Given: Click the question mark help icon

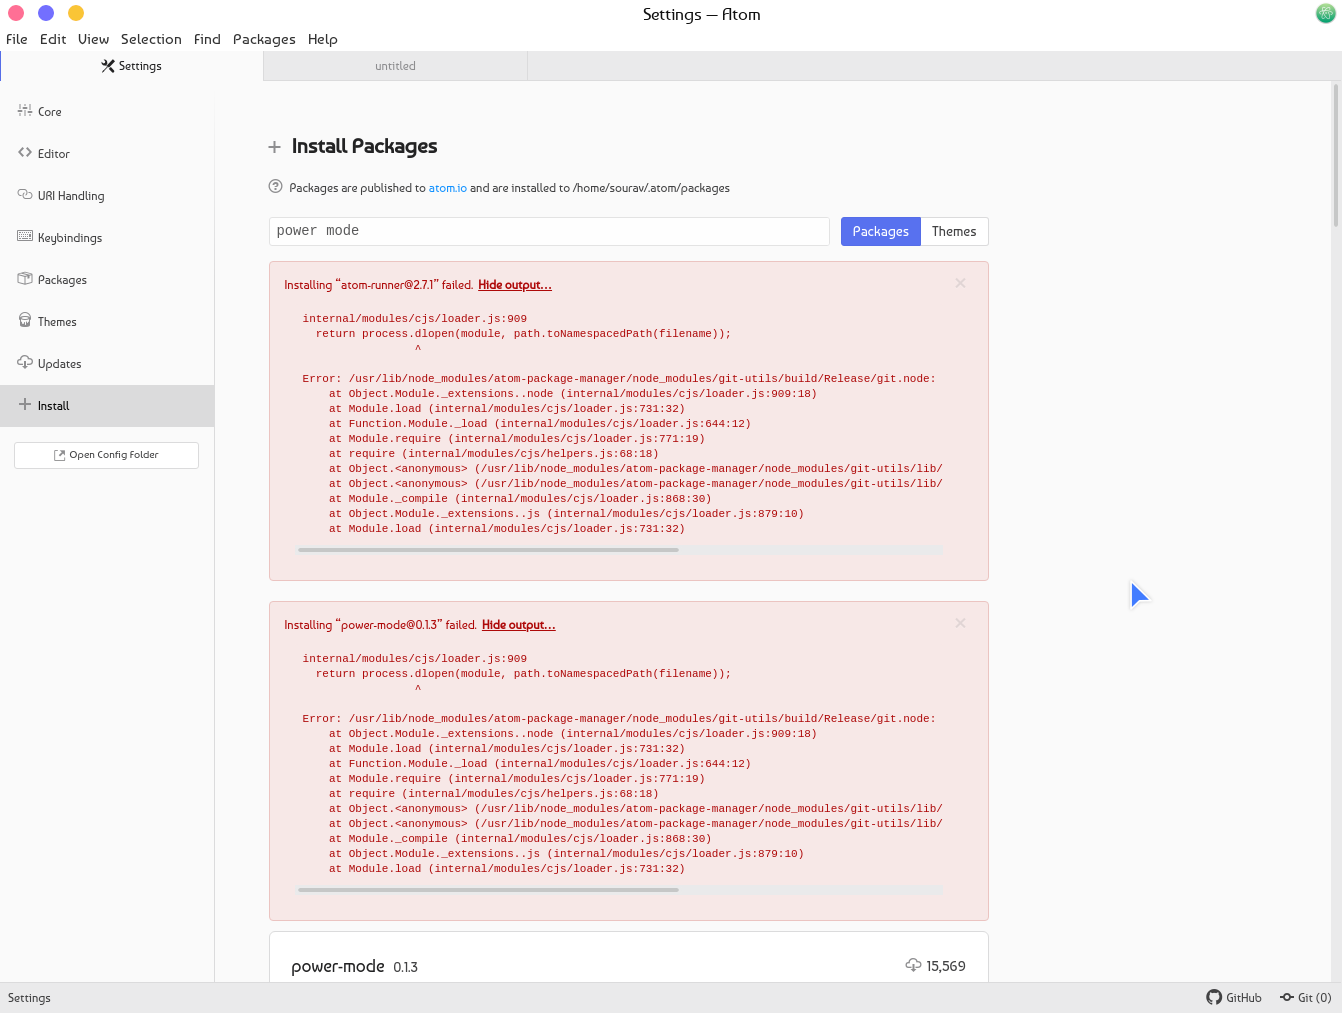Looking at the screenshot, I should click(x=276, y=187).
